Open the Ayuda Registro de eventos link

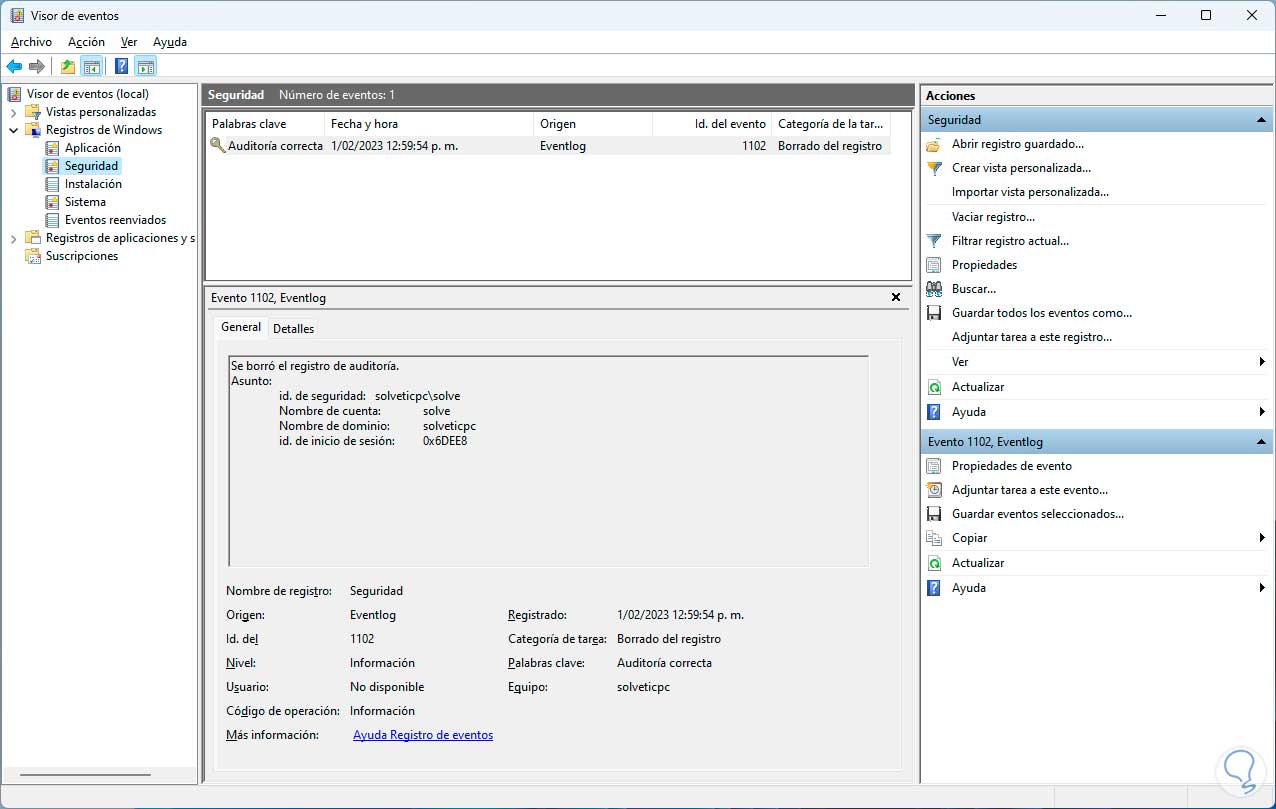tap(422, 735)
